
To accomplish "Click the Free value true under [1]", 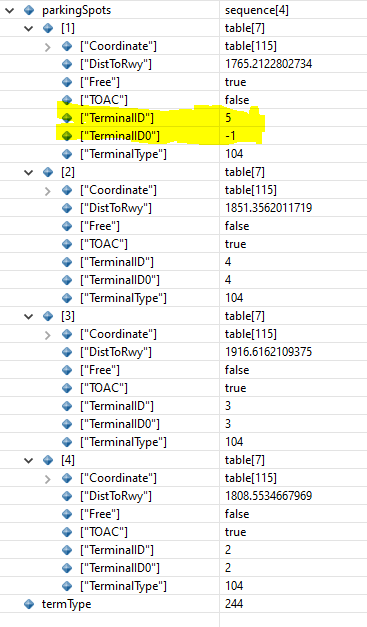I will (x=235, y=82).
